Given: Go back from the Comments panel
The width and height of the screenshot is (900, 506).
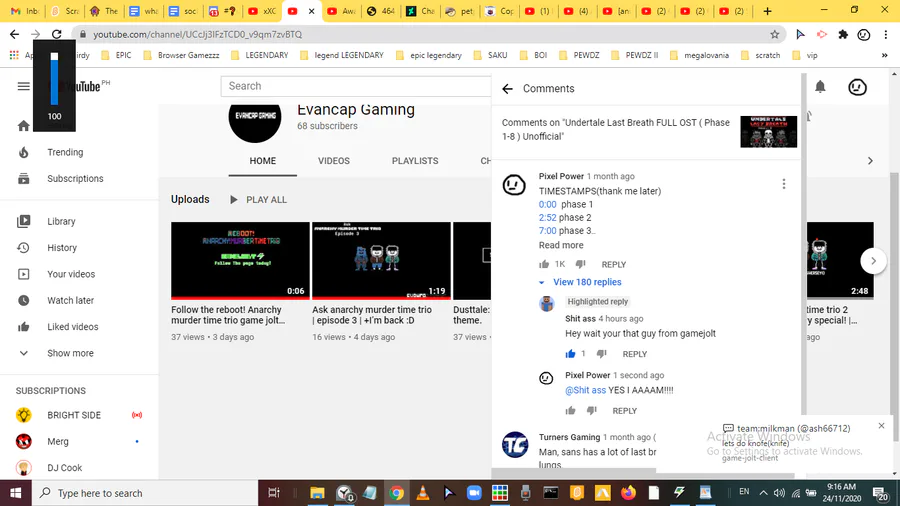Looking at the screenshot, I should click(507, 88).
